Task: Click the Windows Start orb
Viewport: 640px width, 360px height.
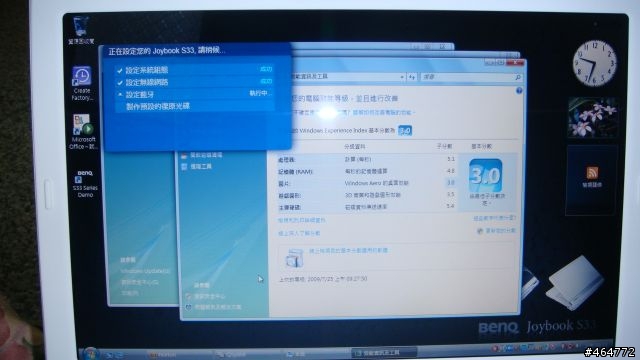Action: coord(90,353)
